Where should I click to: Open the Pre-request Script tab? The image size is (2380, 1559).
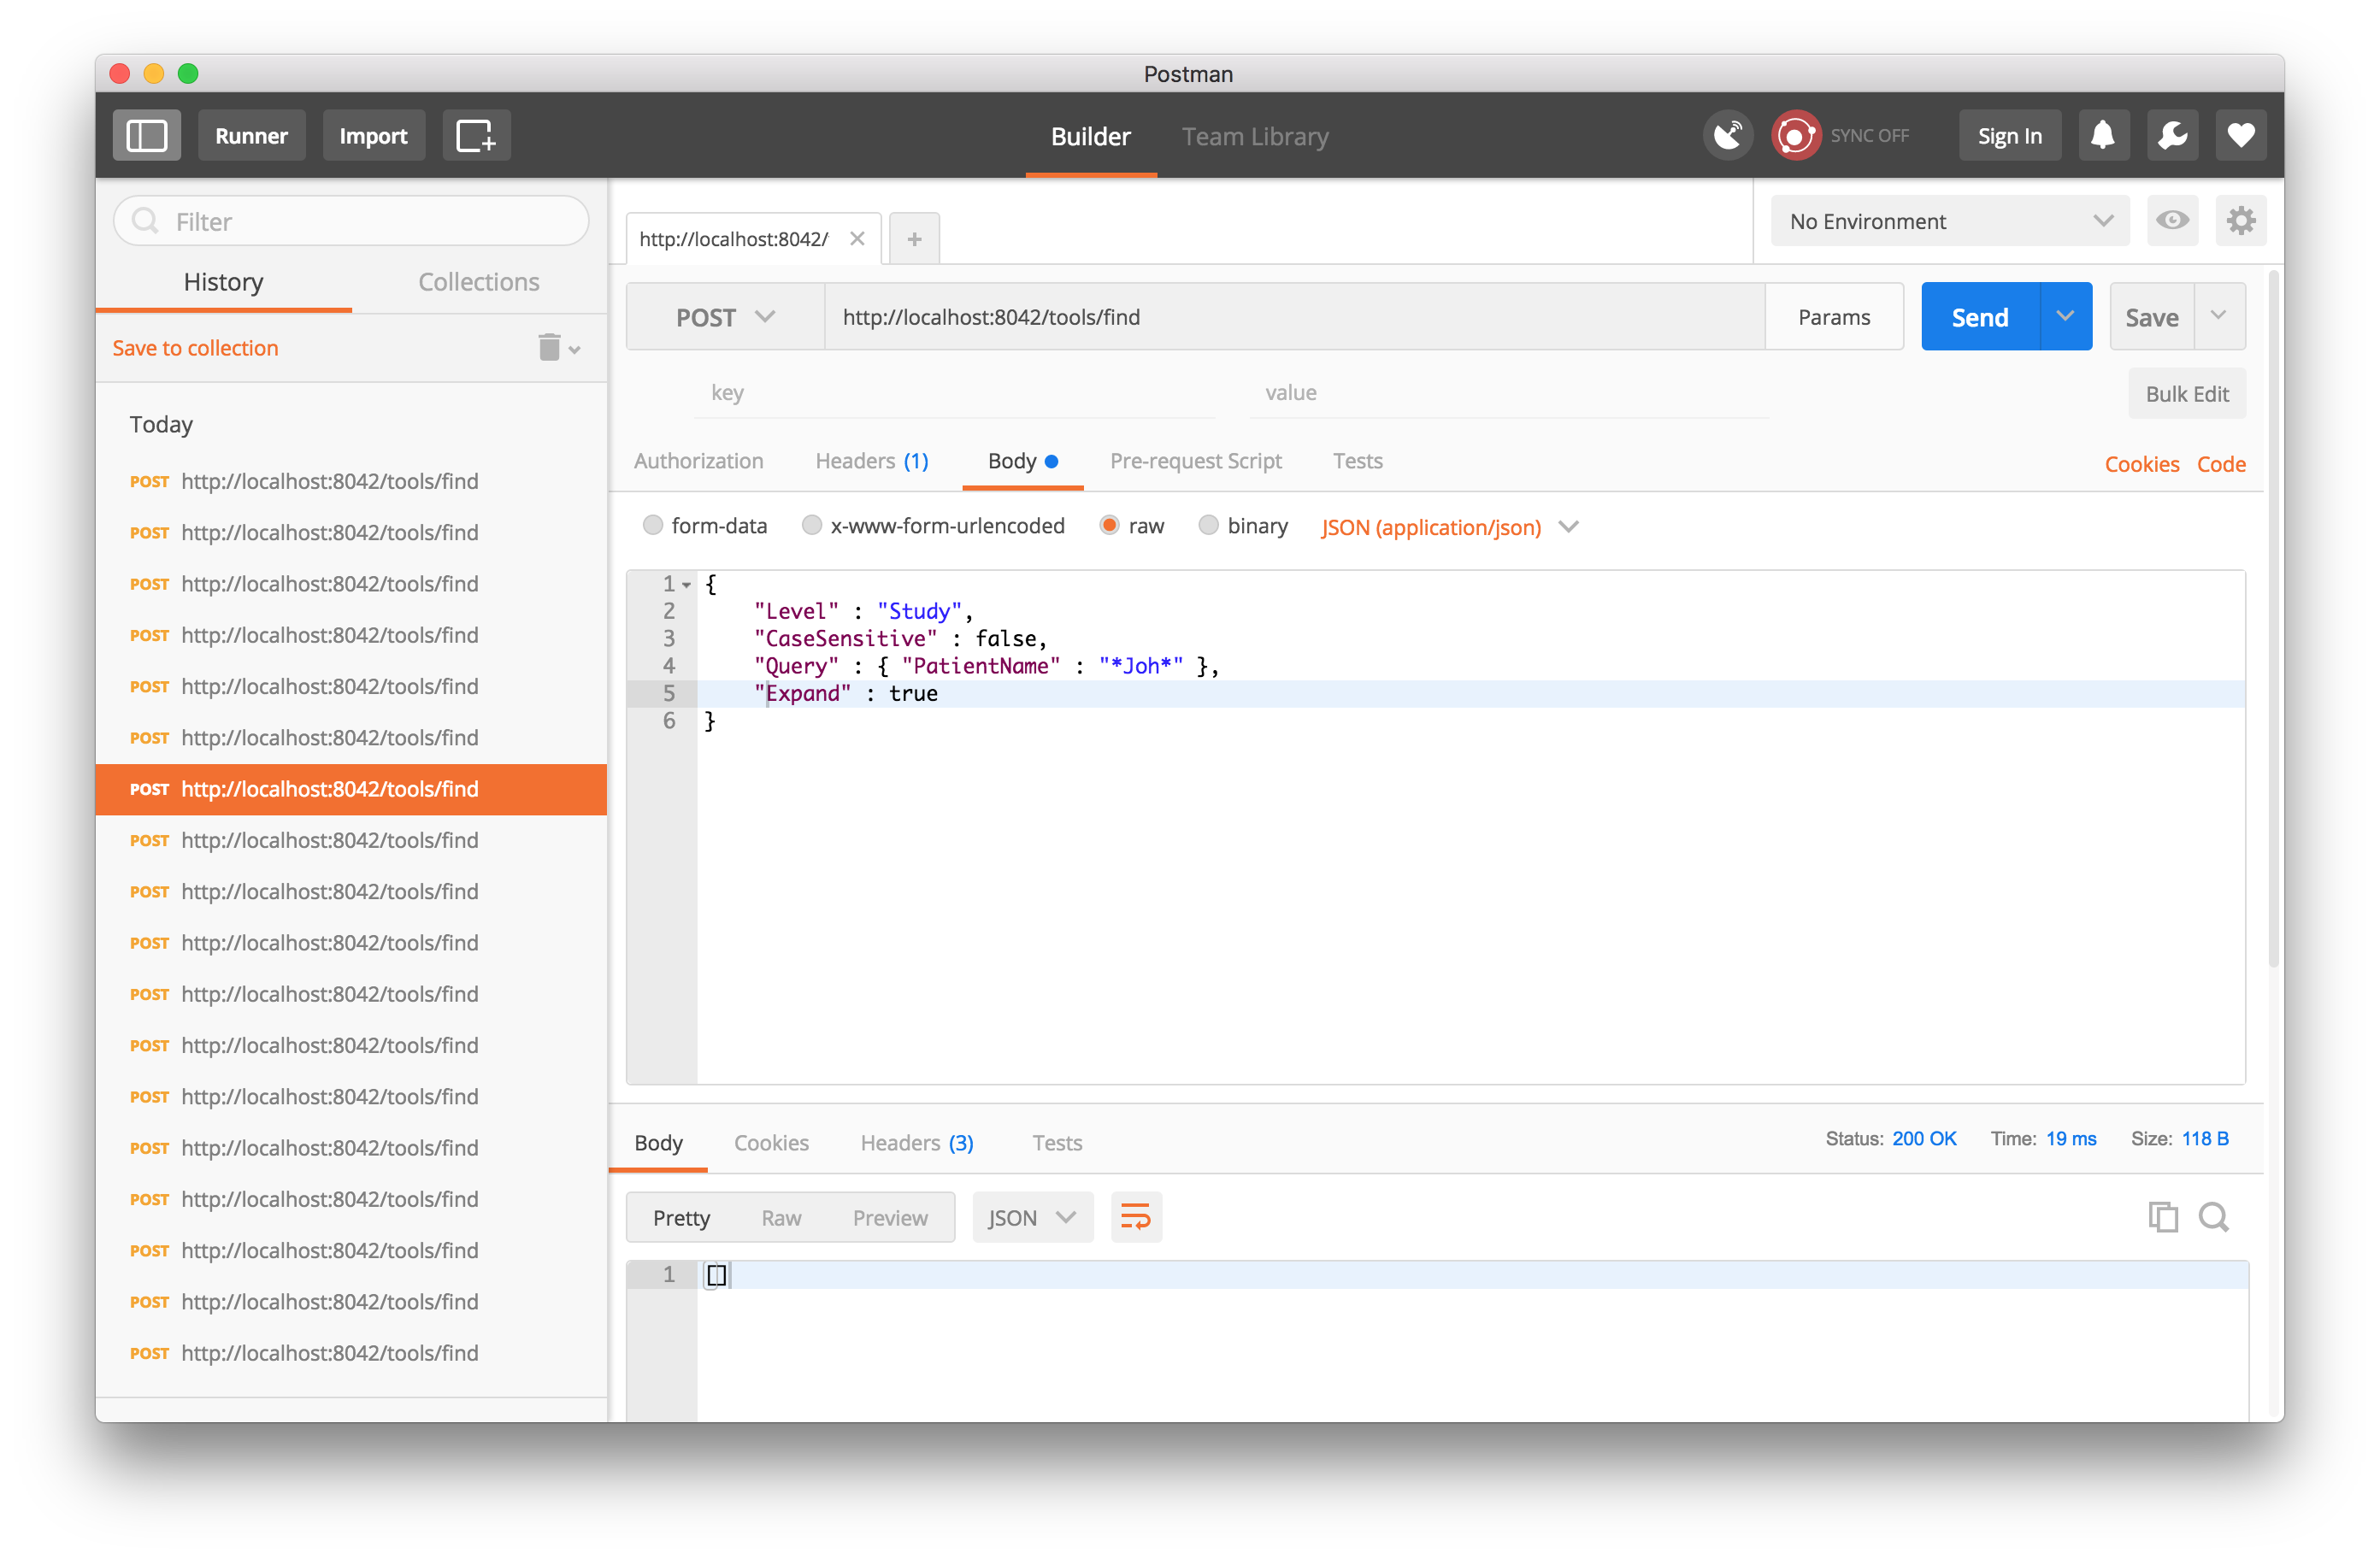(x=1196, y=461)
